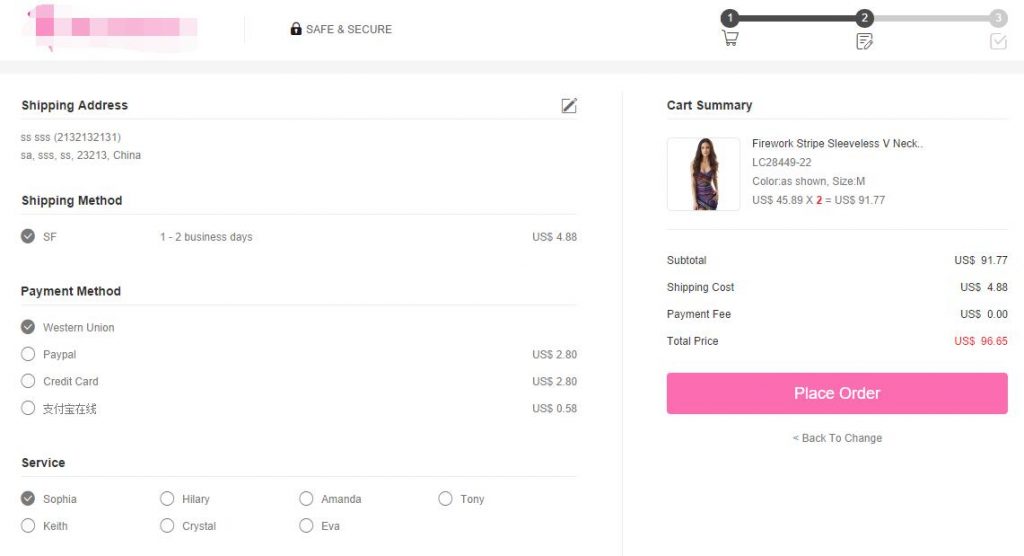
Task: Select Keith as service representative
Action: pos(28,526)
